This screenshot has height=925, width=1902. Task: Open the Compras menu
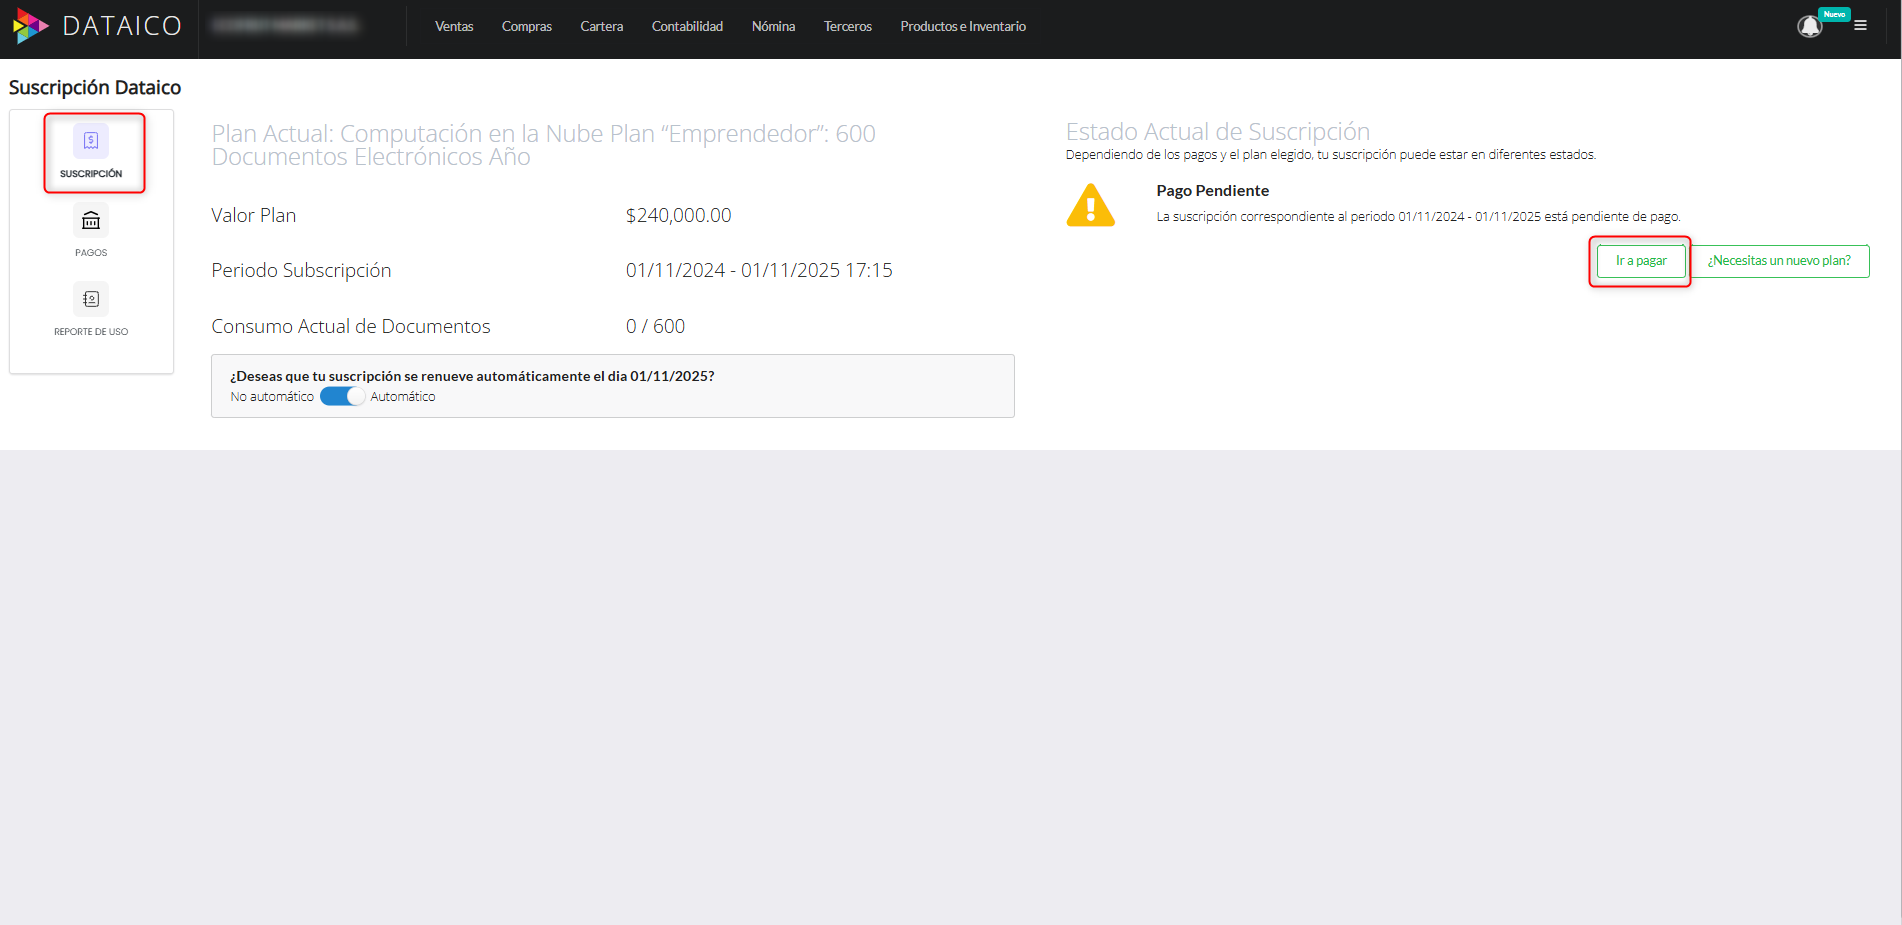(x=527, y=27)
